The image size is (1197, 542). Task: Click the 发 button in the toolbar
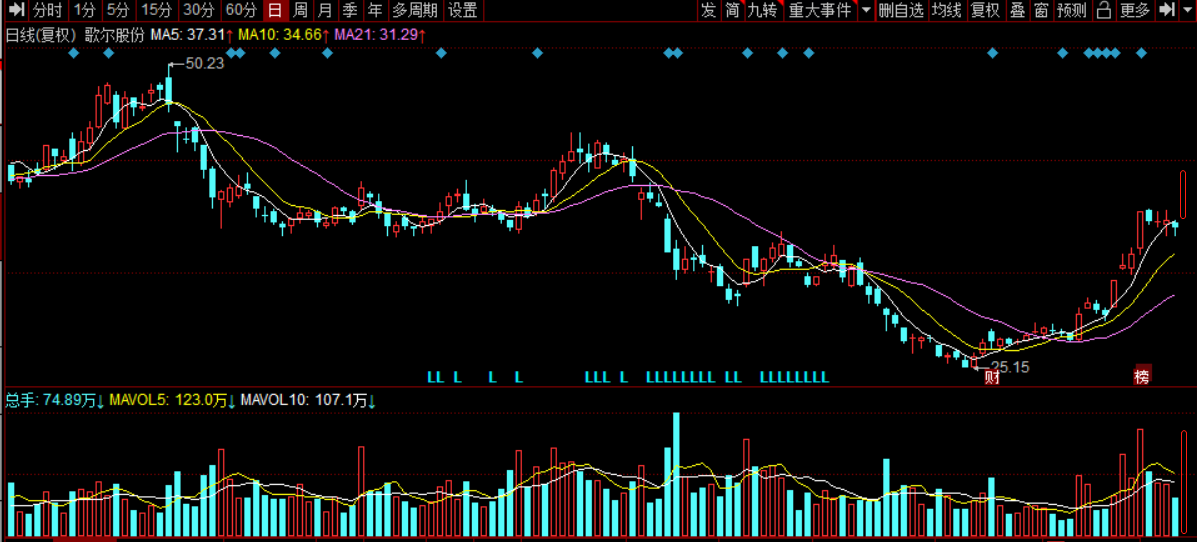[x=709, y=10]
